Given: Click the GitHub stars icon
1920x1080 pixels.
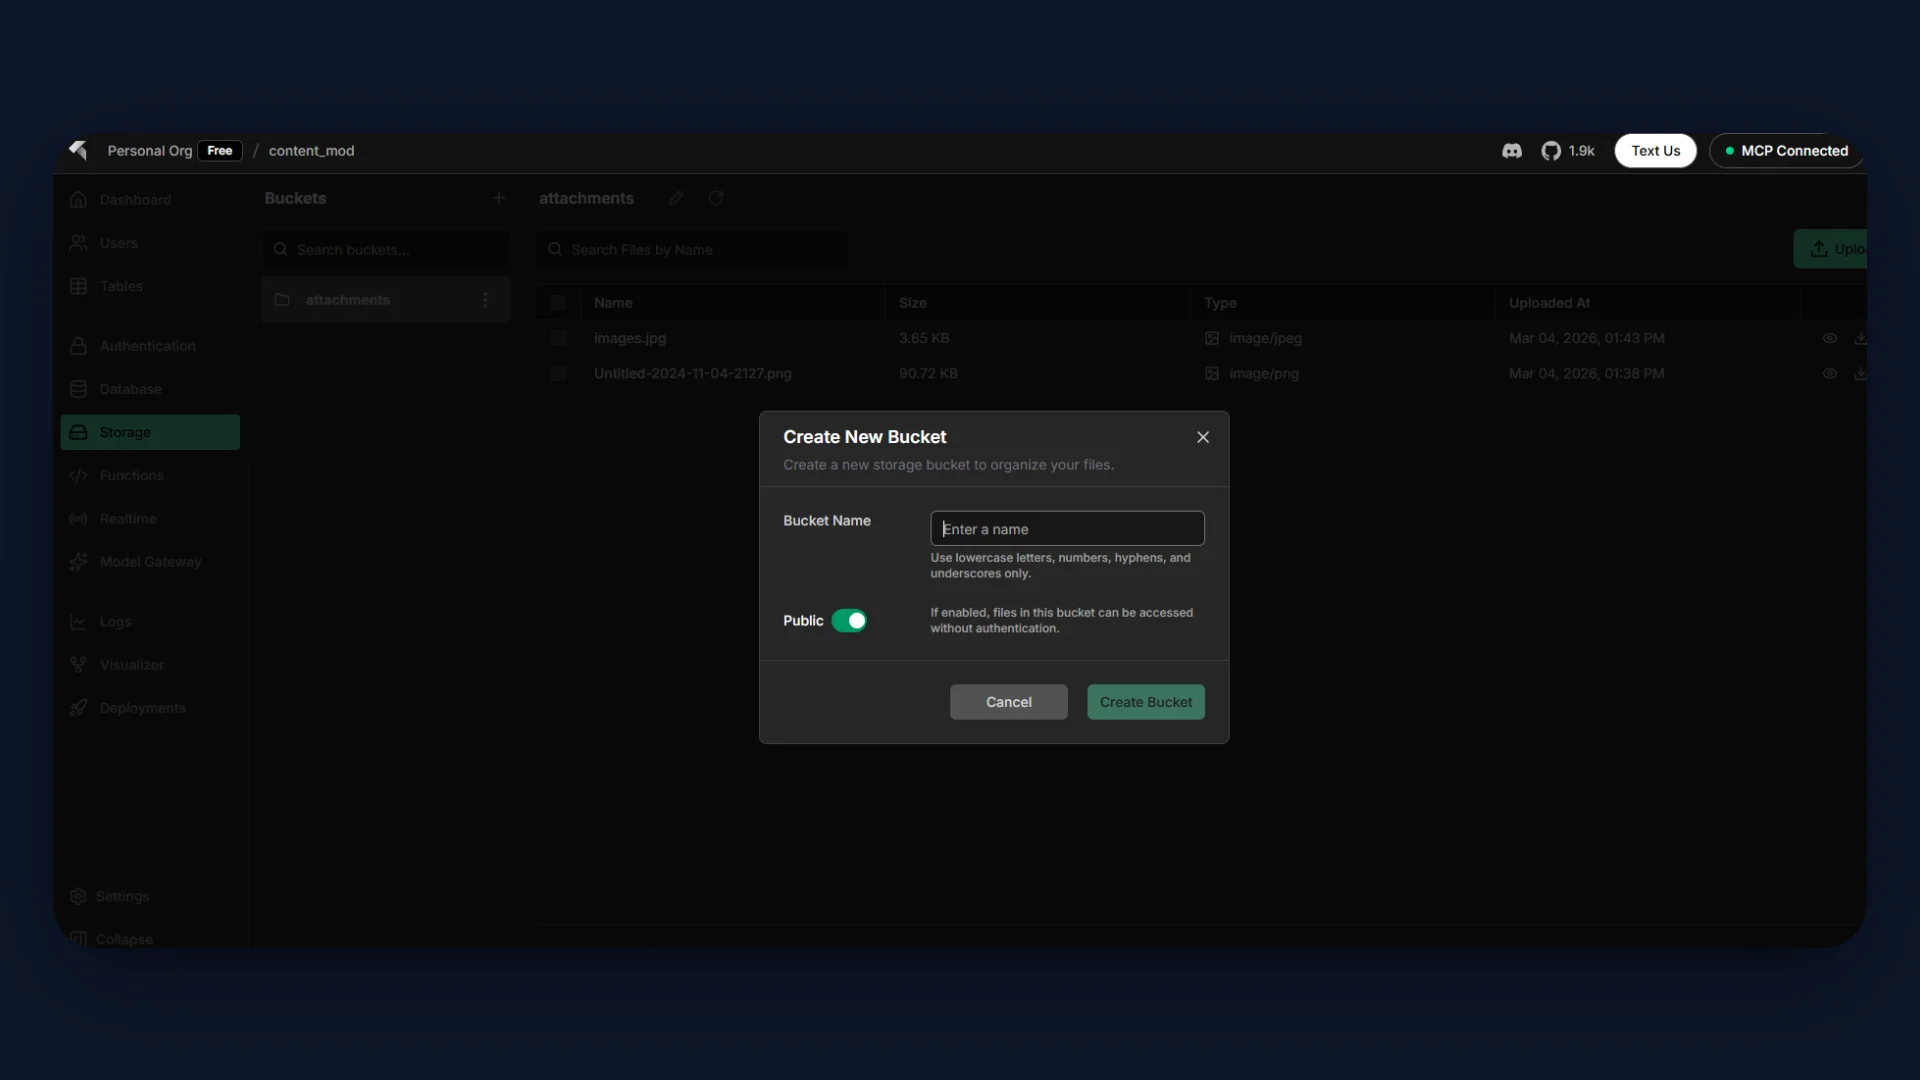Looking at the screenshot, I should (1551, 151).
